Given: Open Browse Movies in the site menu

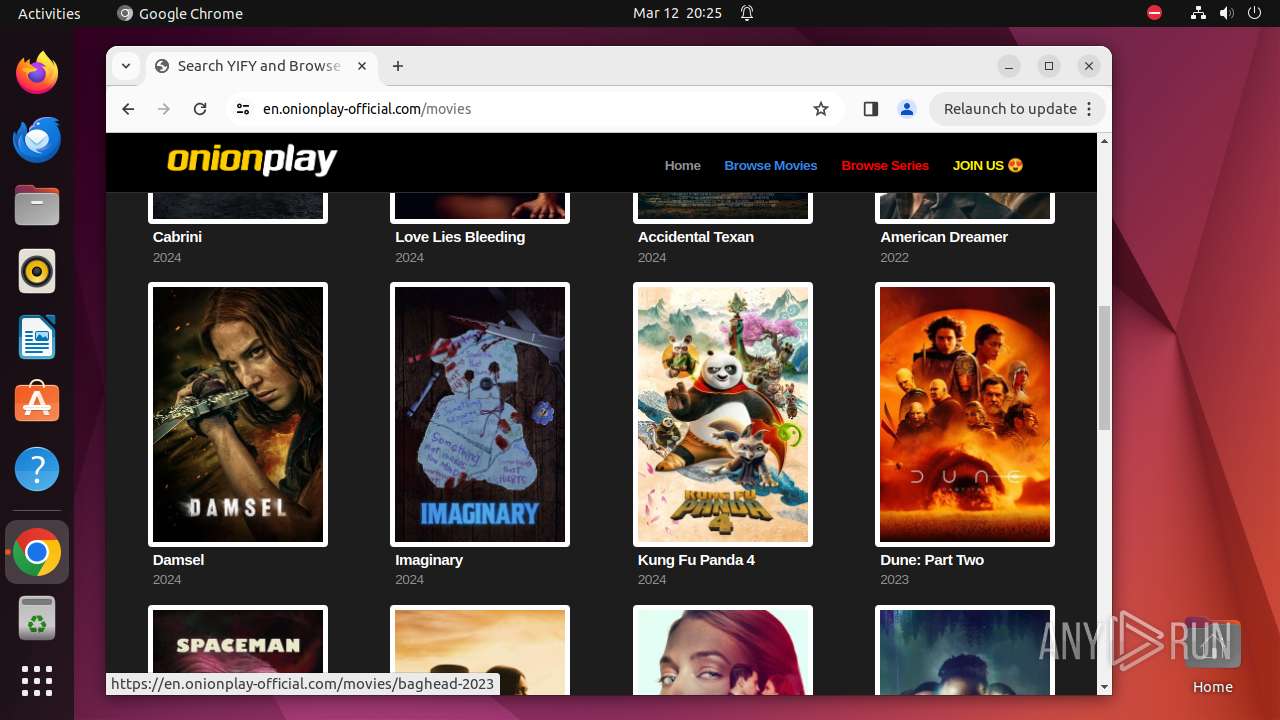Looking at the screenshot, I should point(771,165).
